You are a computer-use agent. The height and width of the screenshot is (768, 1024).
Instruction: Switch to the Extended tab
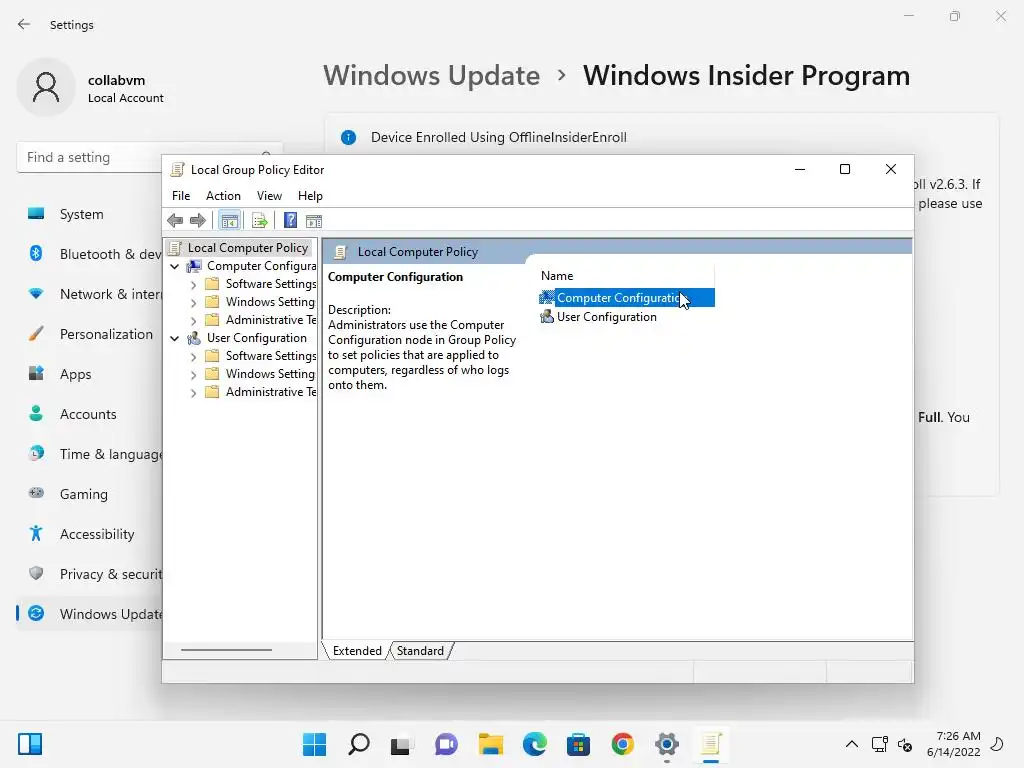(x=357, y=650)
